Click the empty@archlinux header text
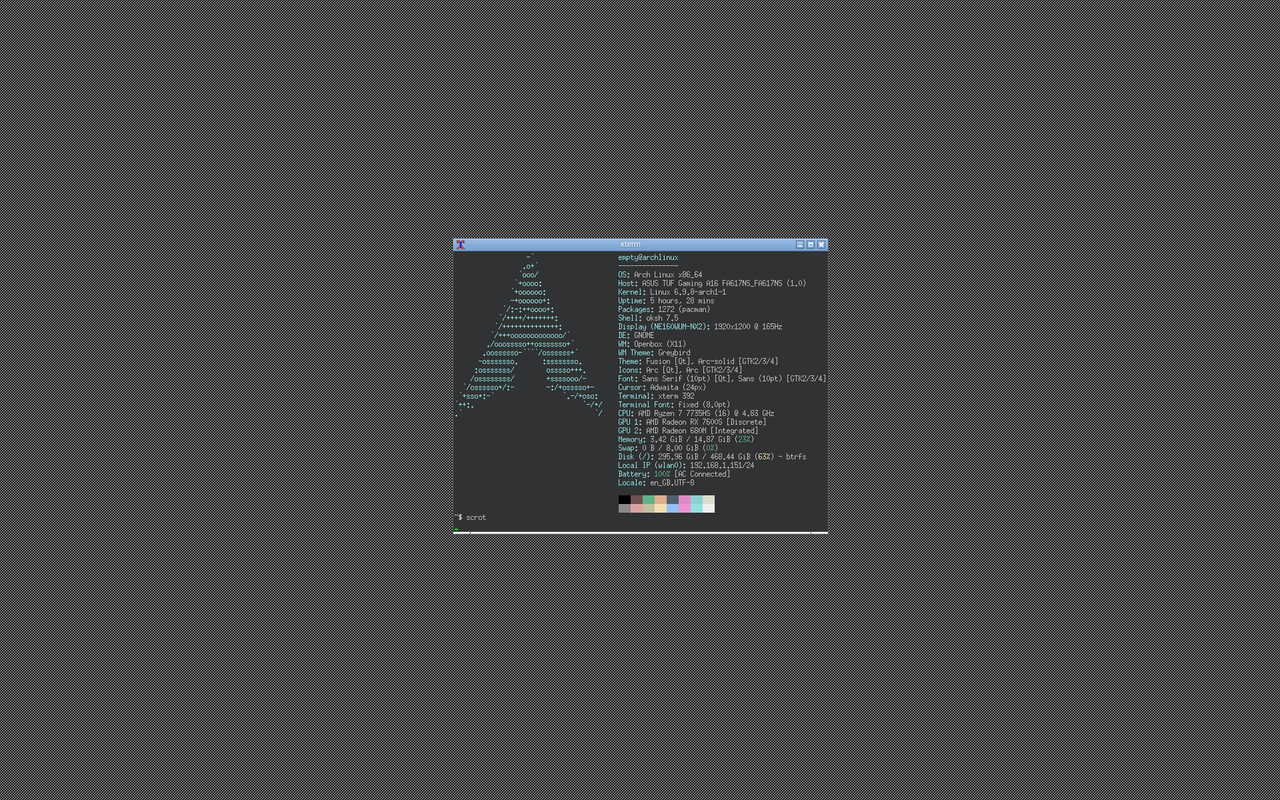Image resolution: width=1280 pixels, height=800 pixels. coord(648,257)
